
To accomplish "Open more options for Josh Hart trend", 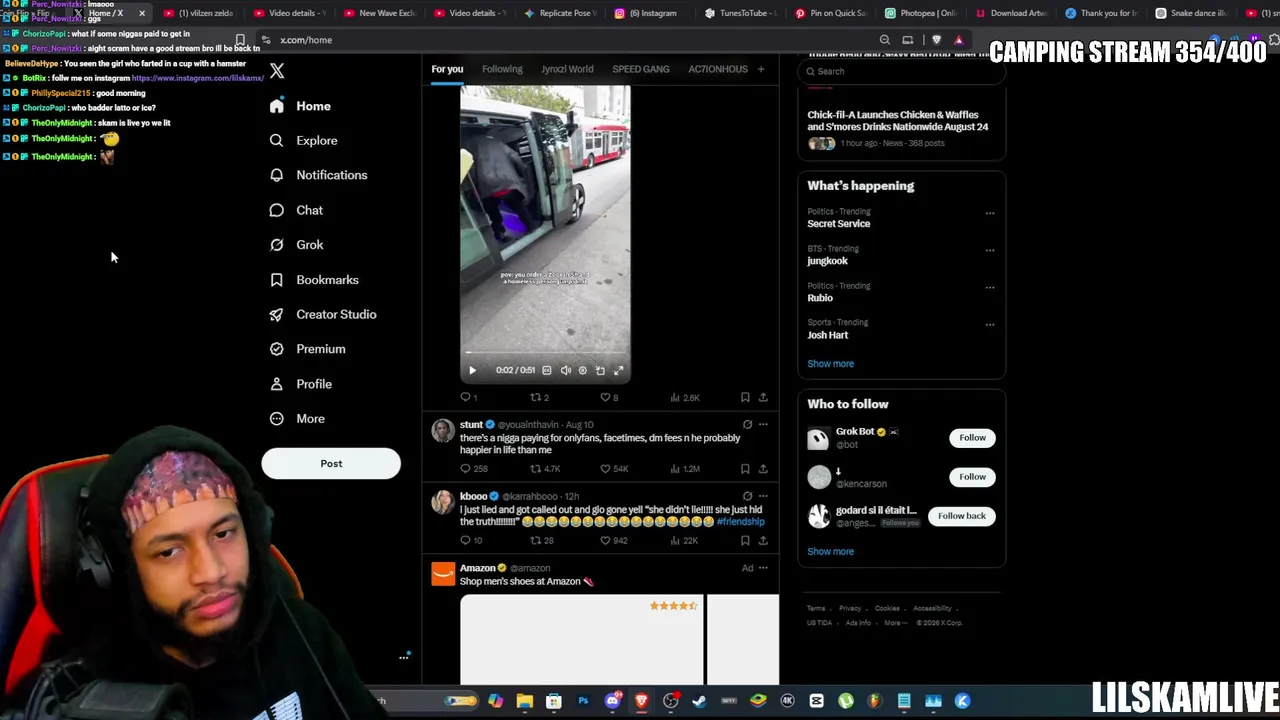I will click(x=990, y=324).
